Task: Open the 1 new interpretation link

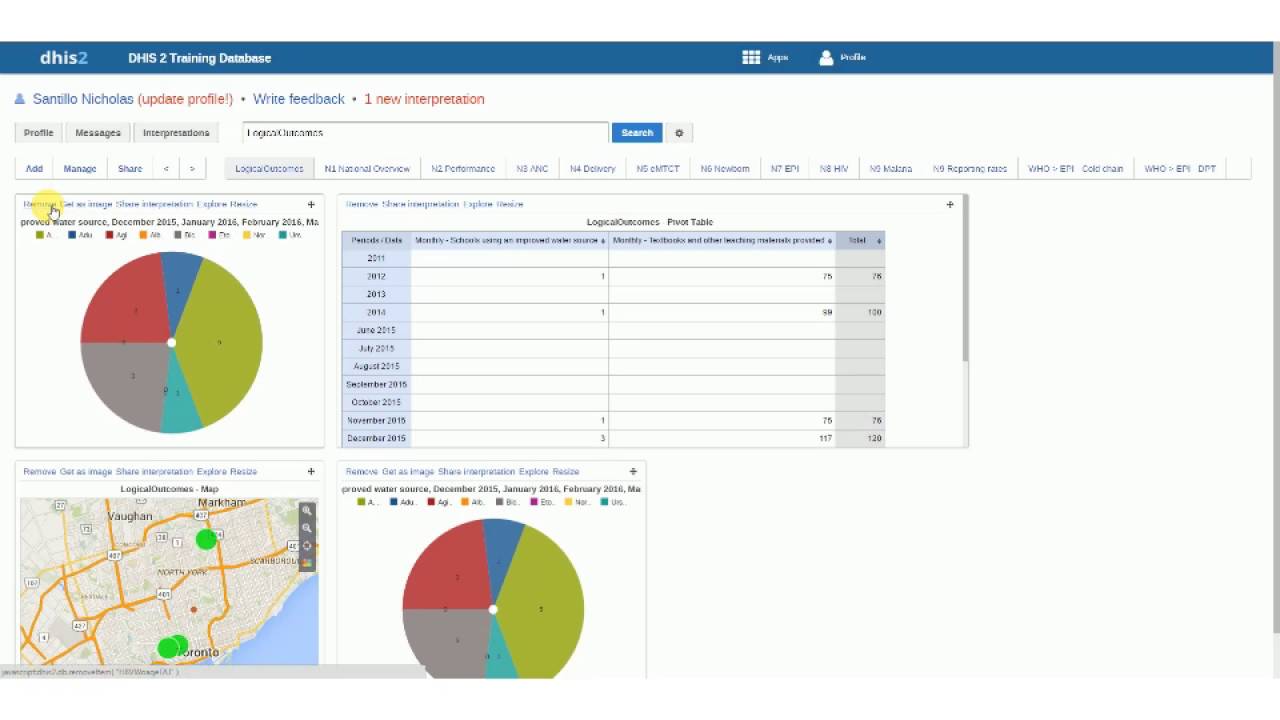Action: [424, 99]
